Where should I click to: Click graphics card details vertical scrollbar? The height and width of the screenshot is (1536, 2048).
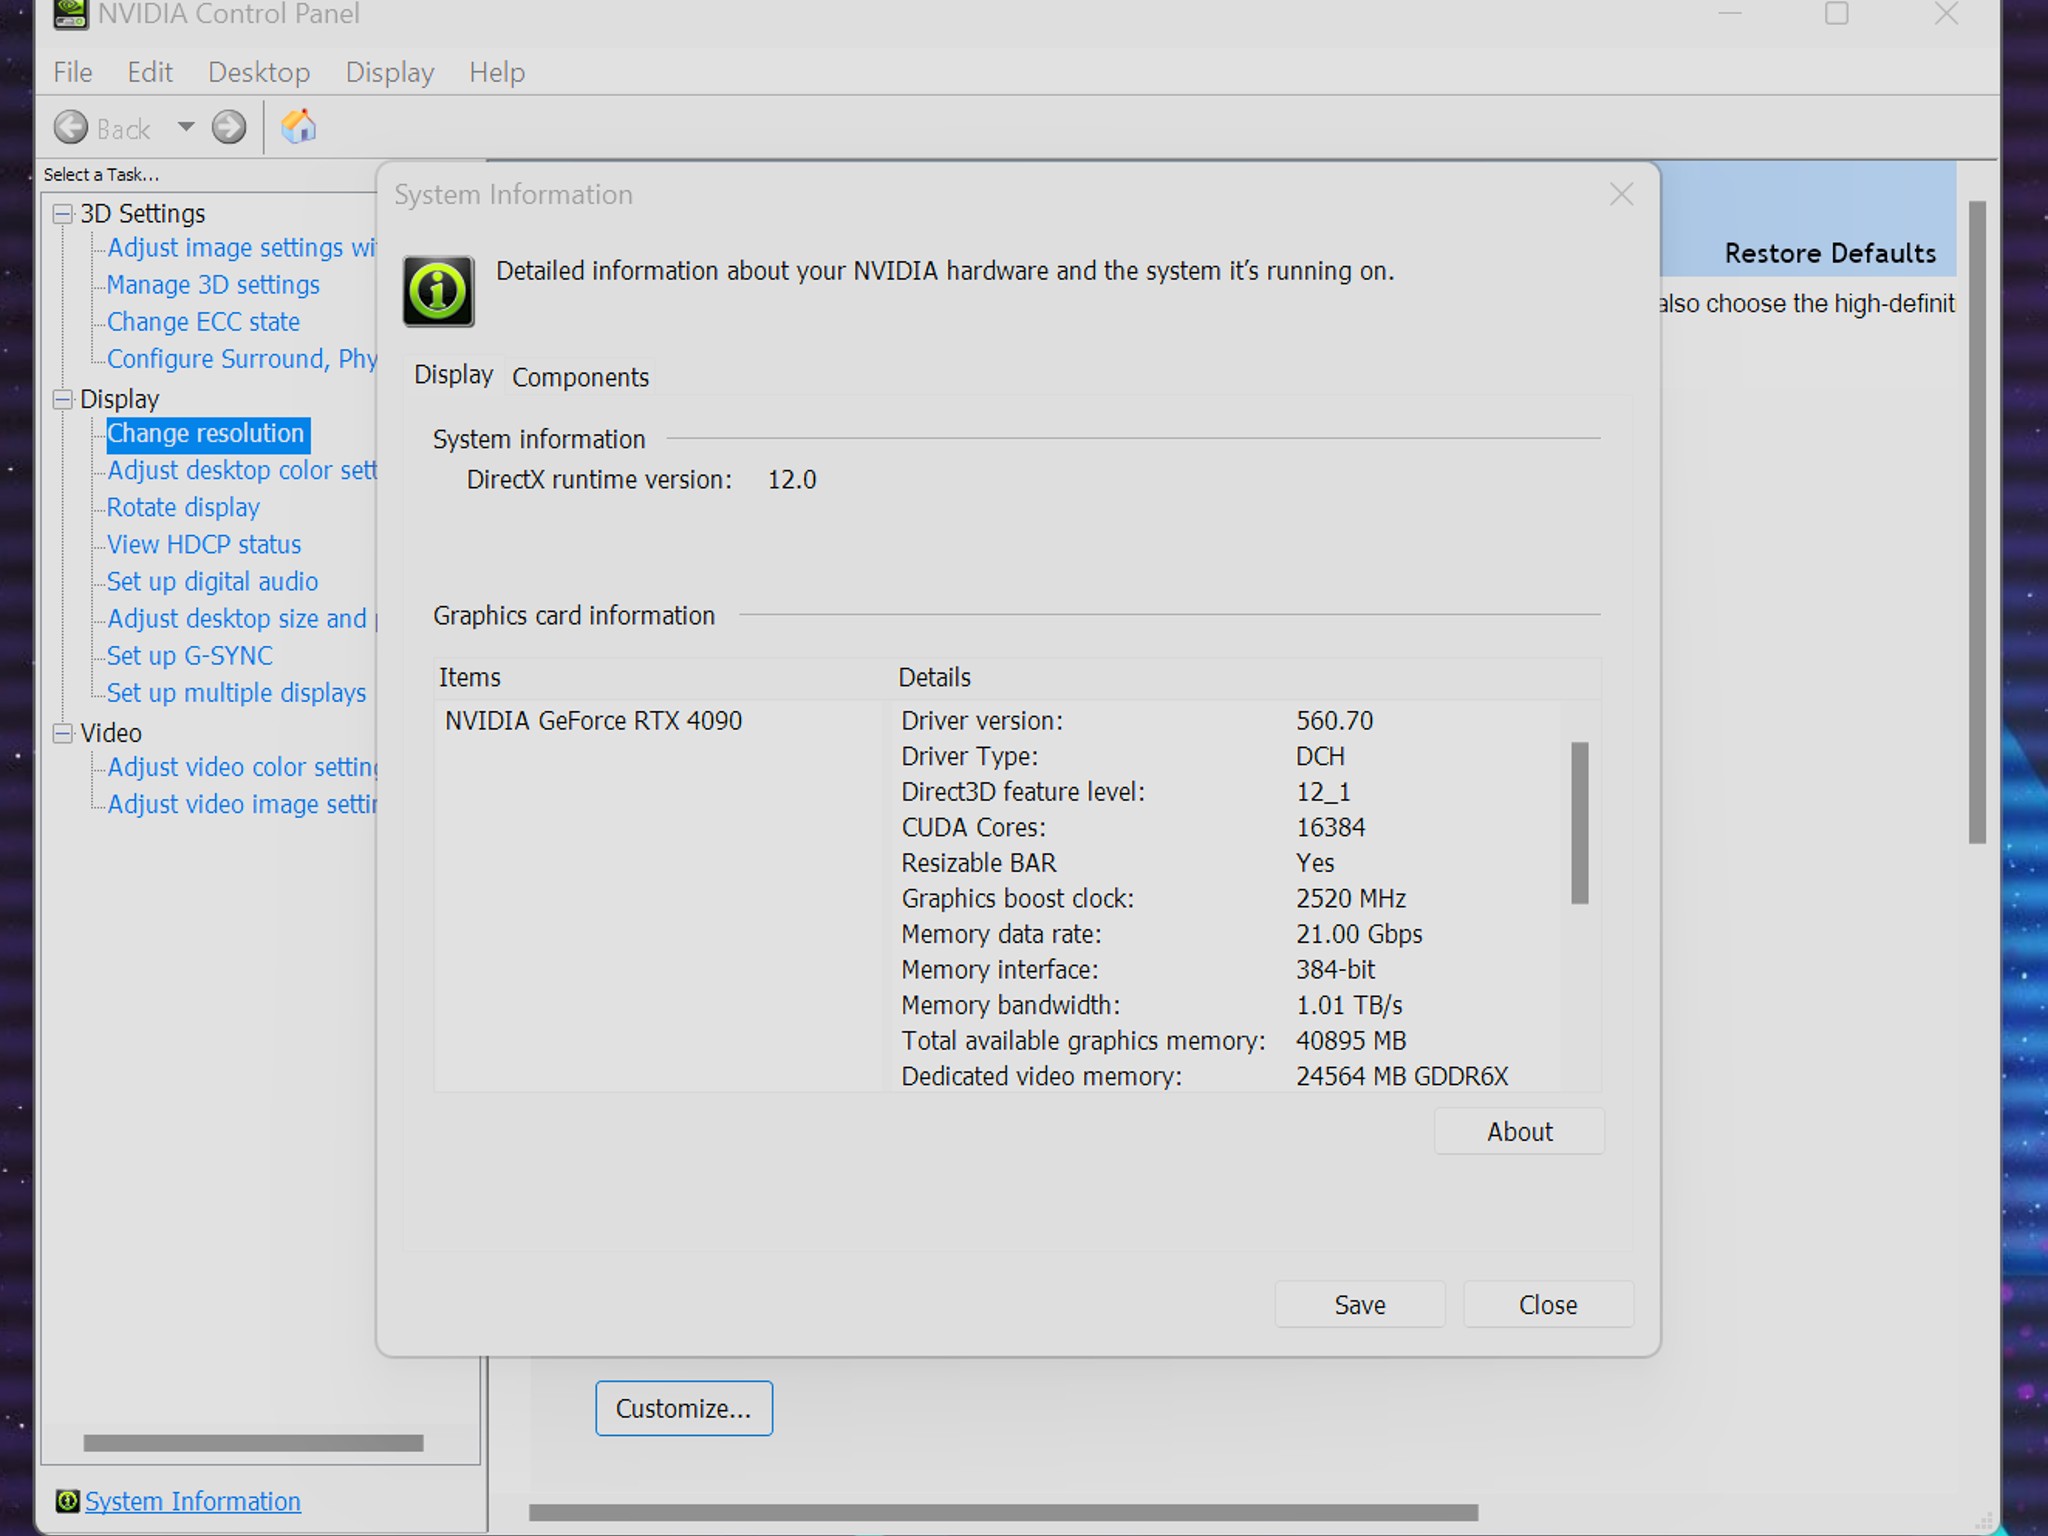point(1580,822)
